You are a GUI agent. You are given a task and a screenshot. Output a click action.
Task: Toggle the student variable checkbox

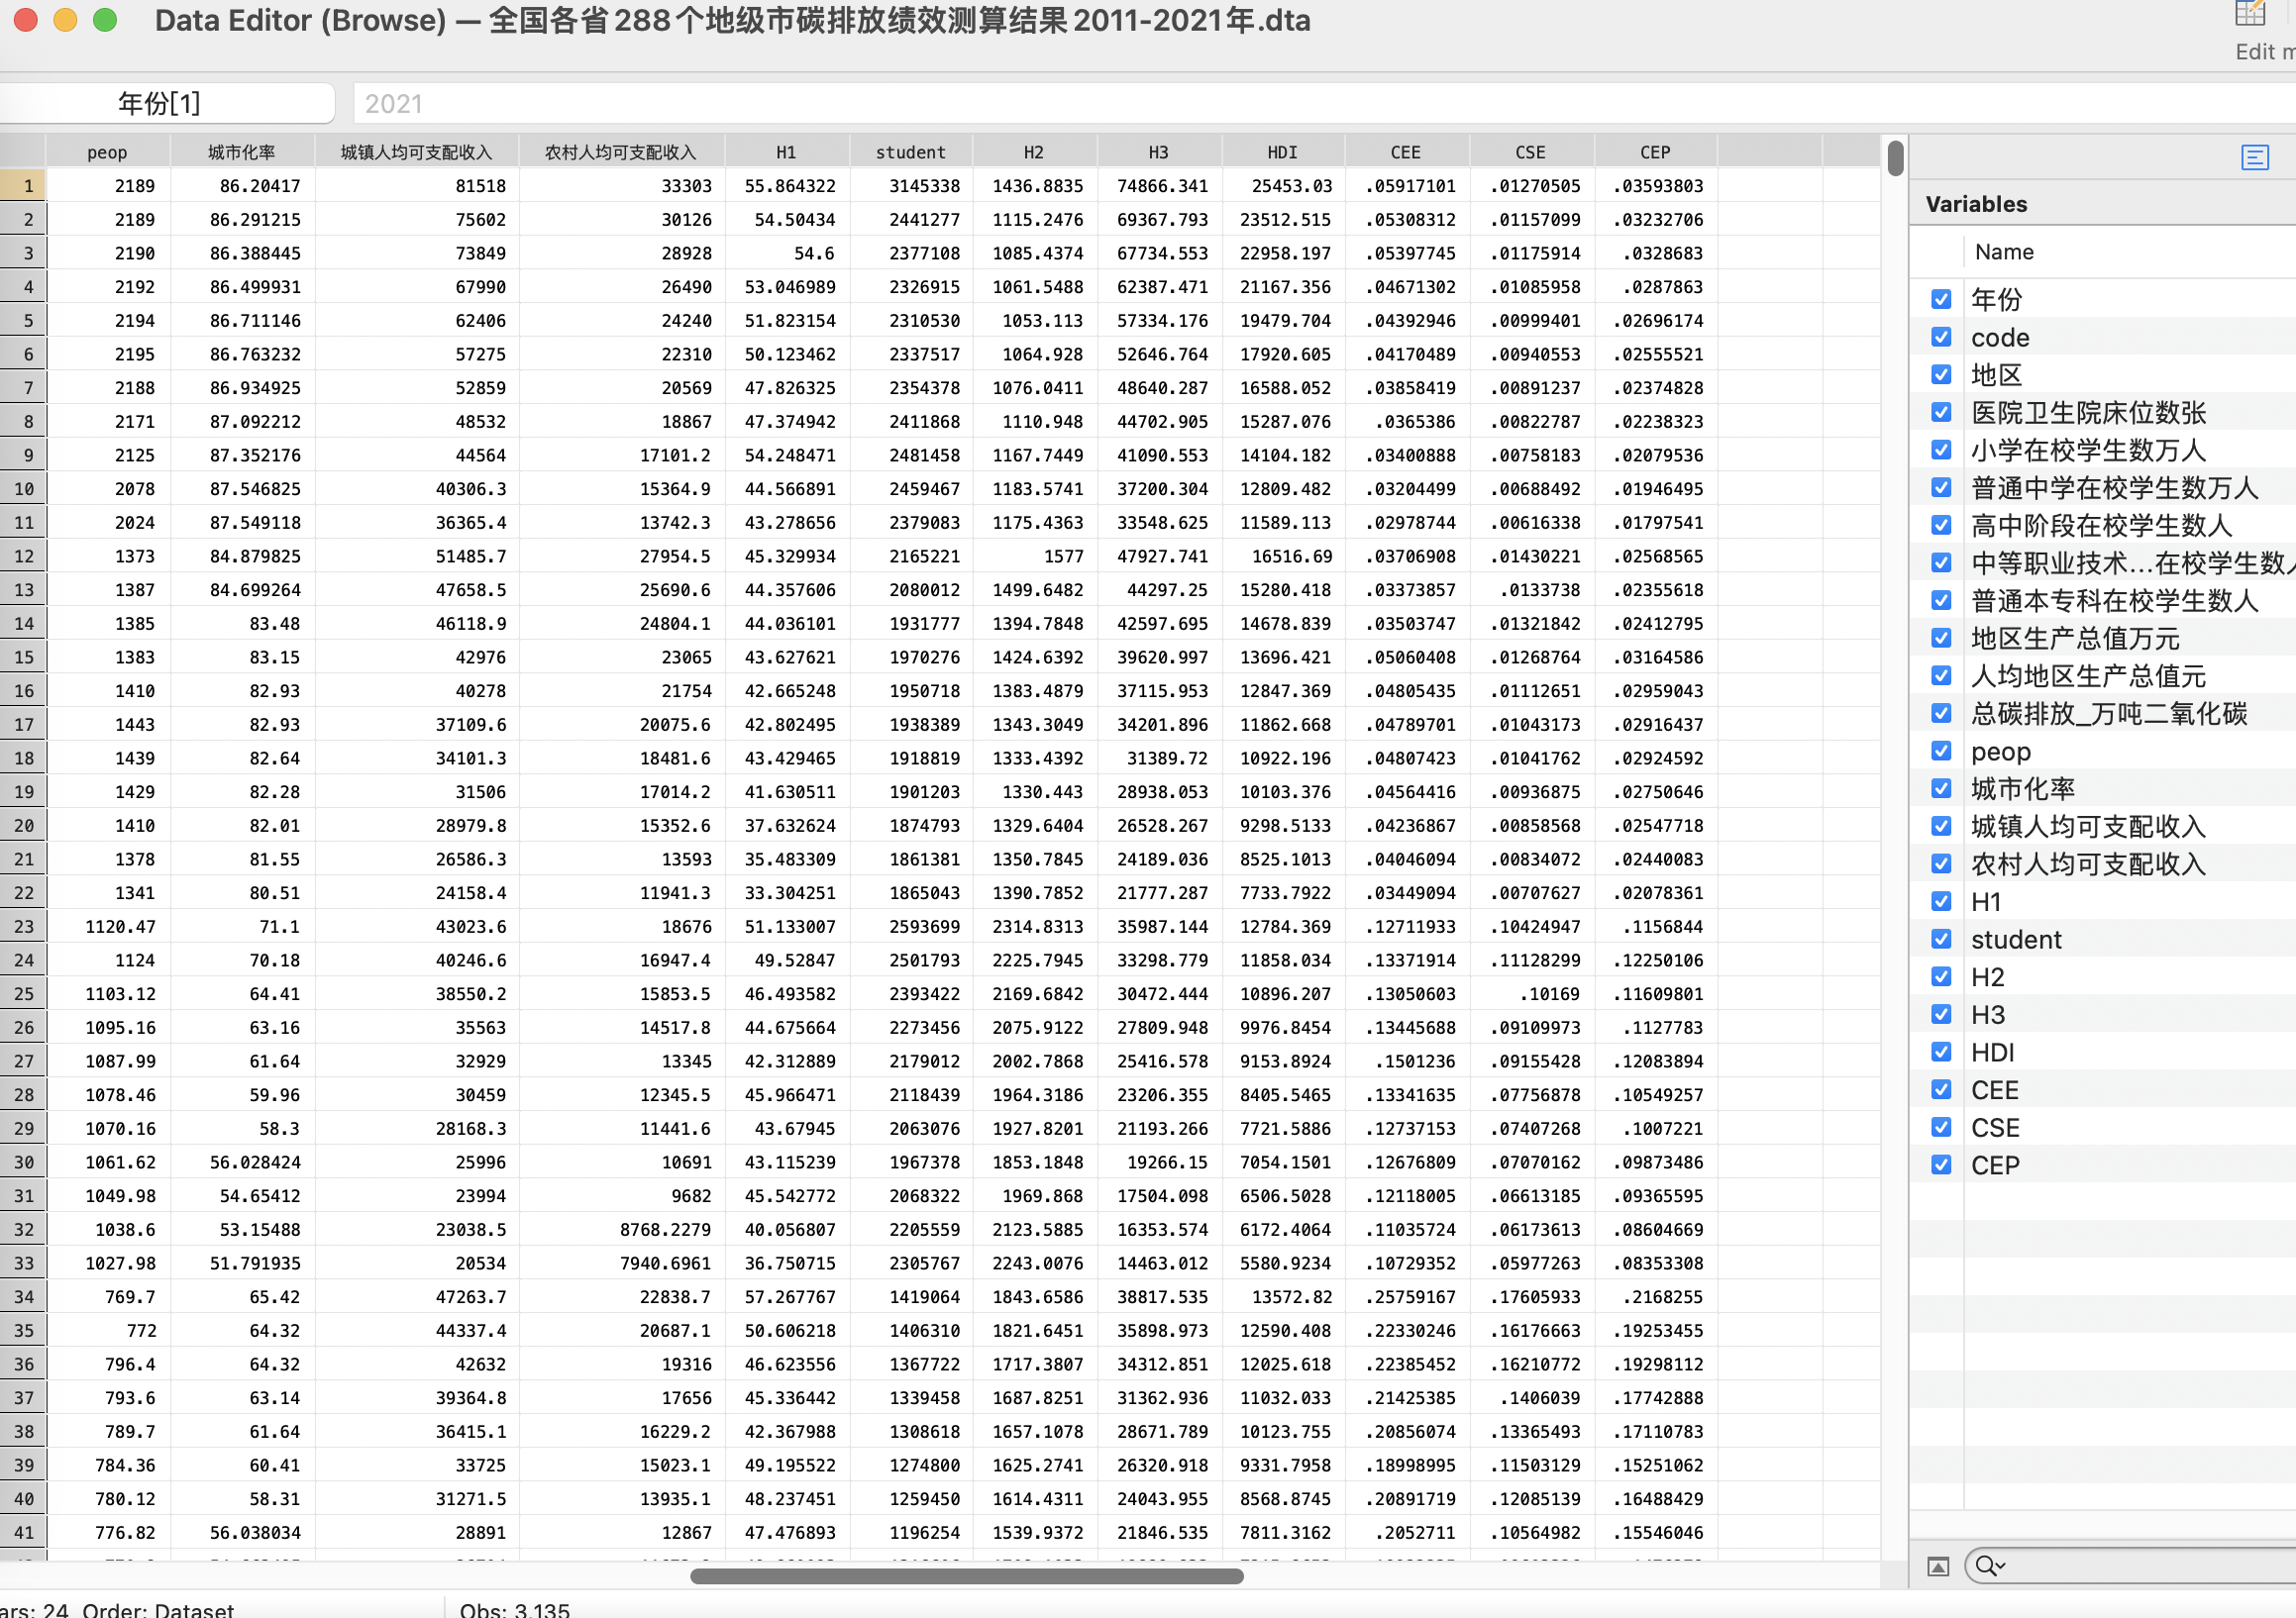pyautogui.click(x=1941, y=939)
